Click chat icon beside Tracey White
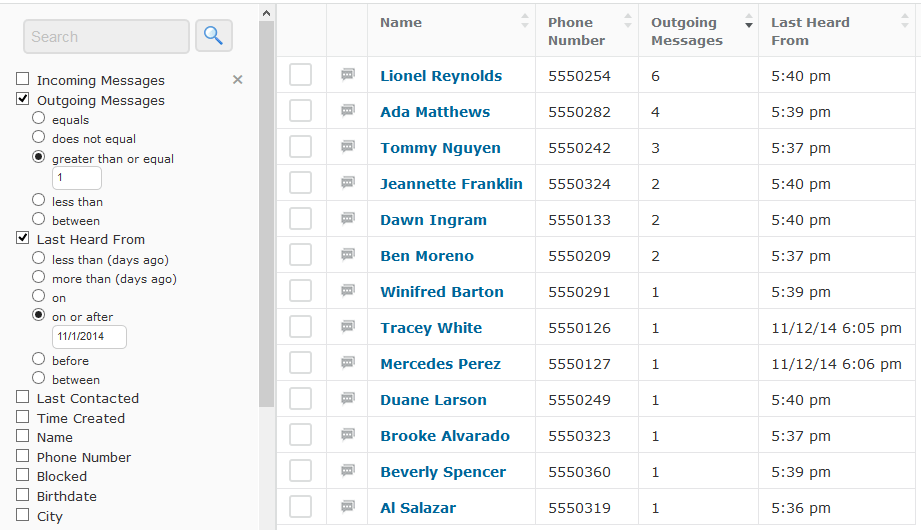This screenshot has height=530, width=921. click(x=348, y=326)
